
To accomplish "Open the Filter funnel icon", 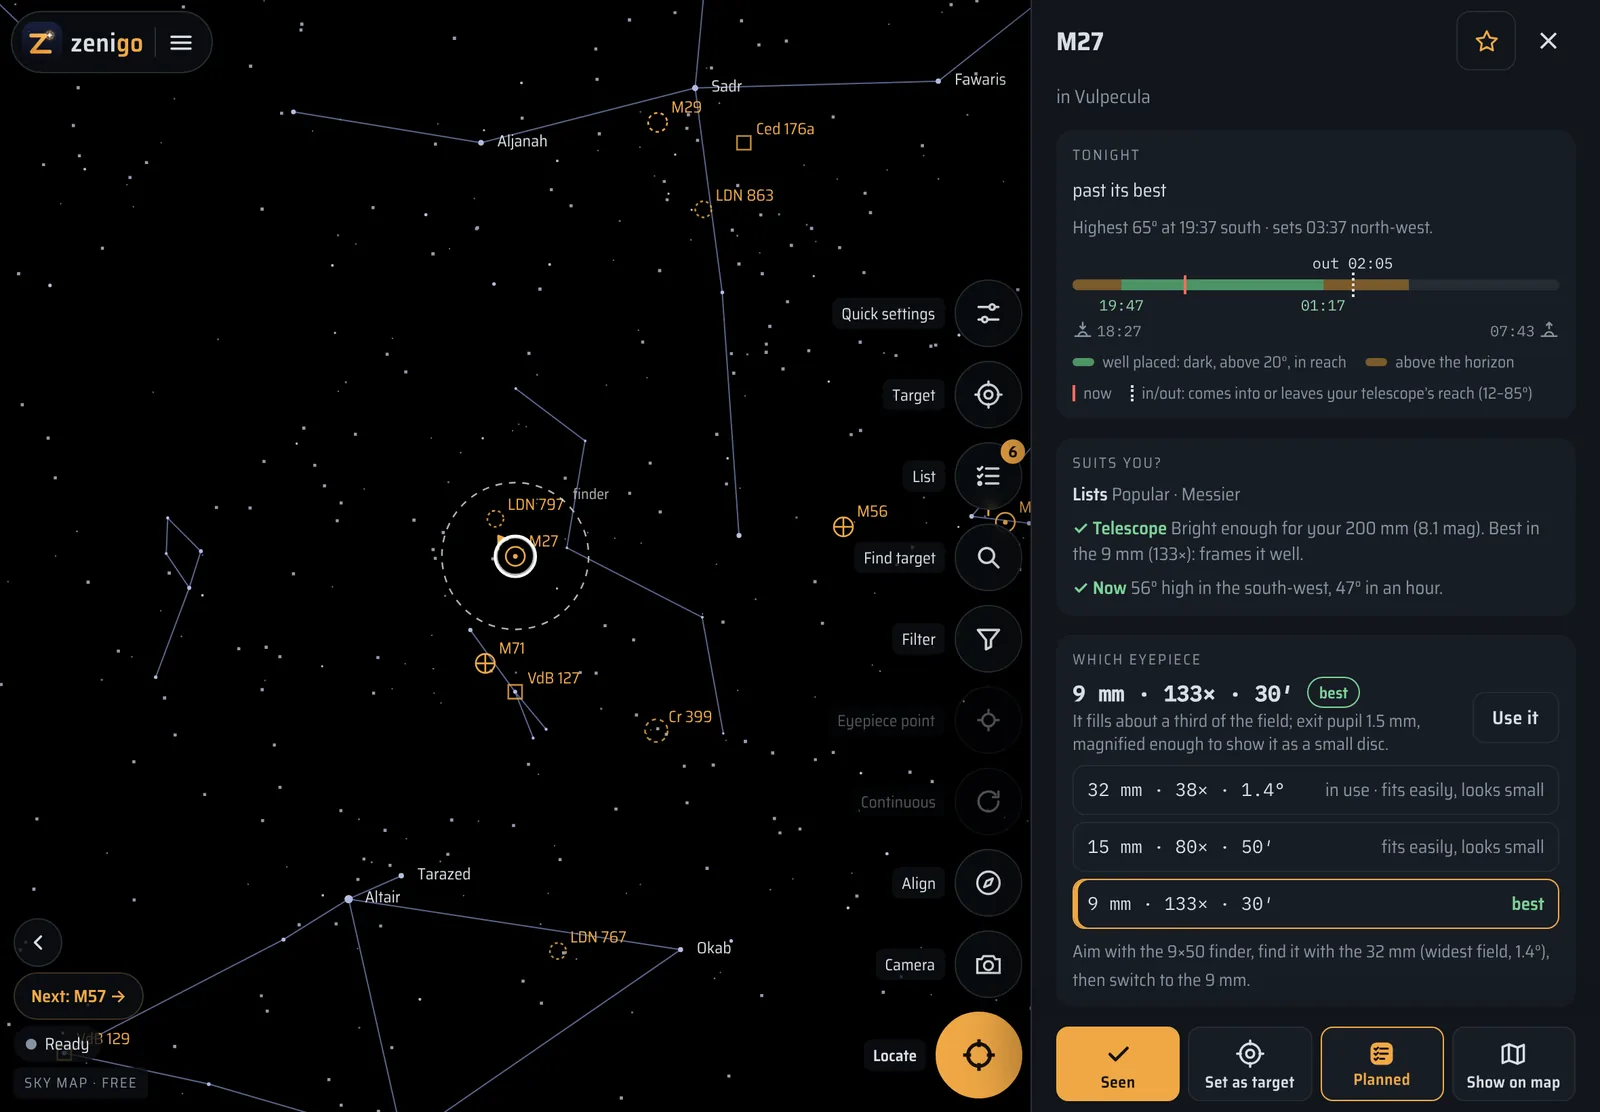I will [x=988, y=639].
